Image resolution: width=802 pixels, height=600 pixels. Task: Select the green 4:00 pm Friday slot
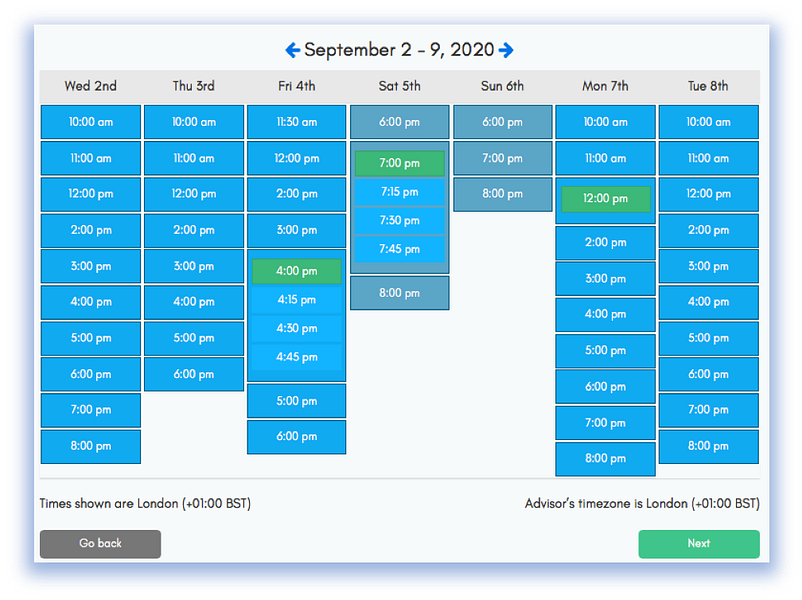297,271
